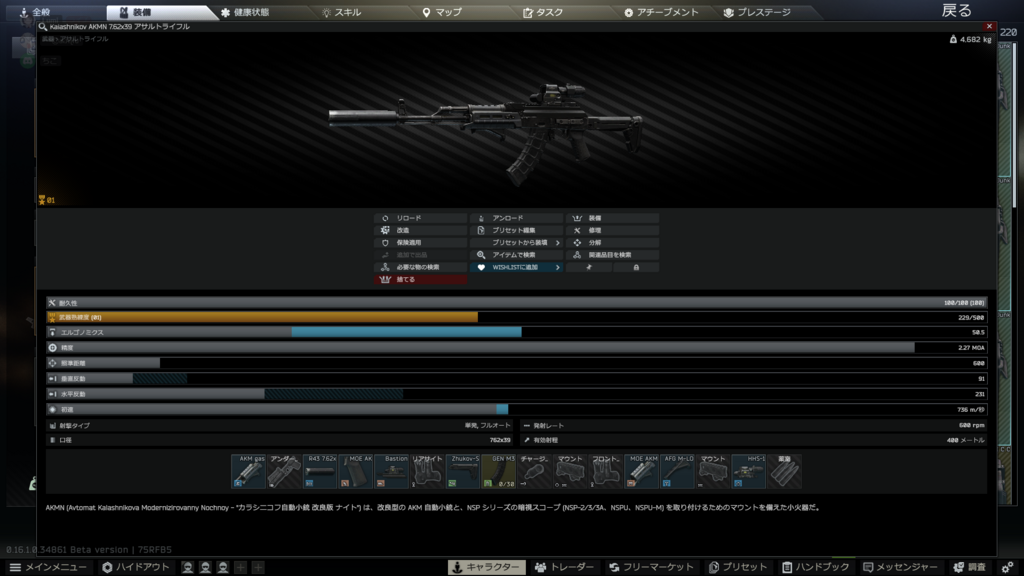The height and width of the screenshot is (576, 1024).
Task: Click the magnifier icon next to weapon title
Action: 42,27
